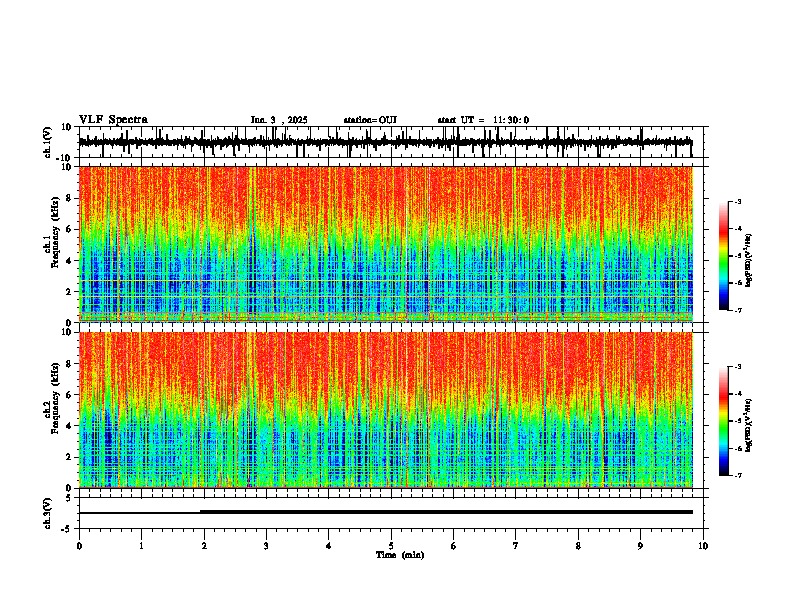Click the "-7" label on ch.2 color scale
792x612 pixels.
coord(737,475)
